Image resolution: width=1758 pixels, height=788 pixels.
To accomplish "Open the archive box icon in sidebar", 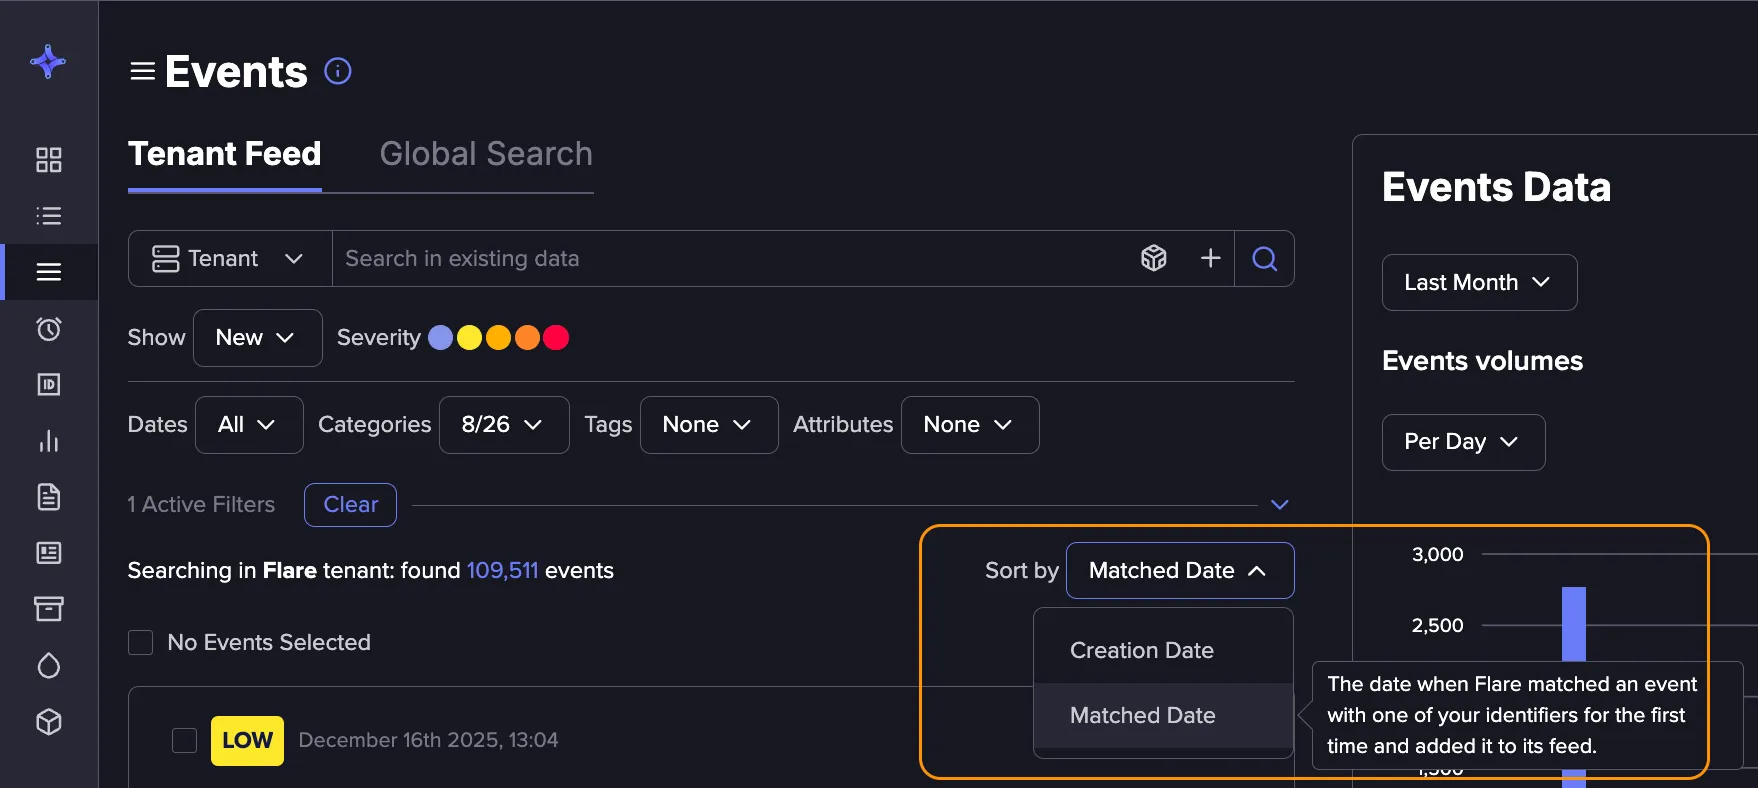I will 48,609.
